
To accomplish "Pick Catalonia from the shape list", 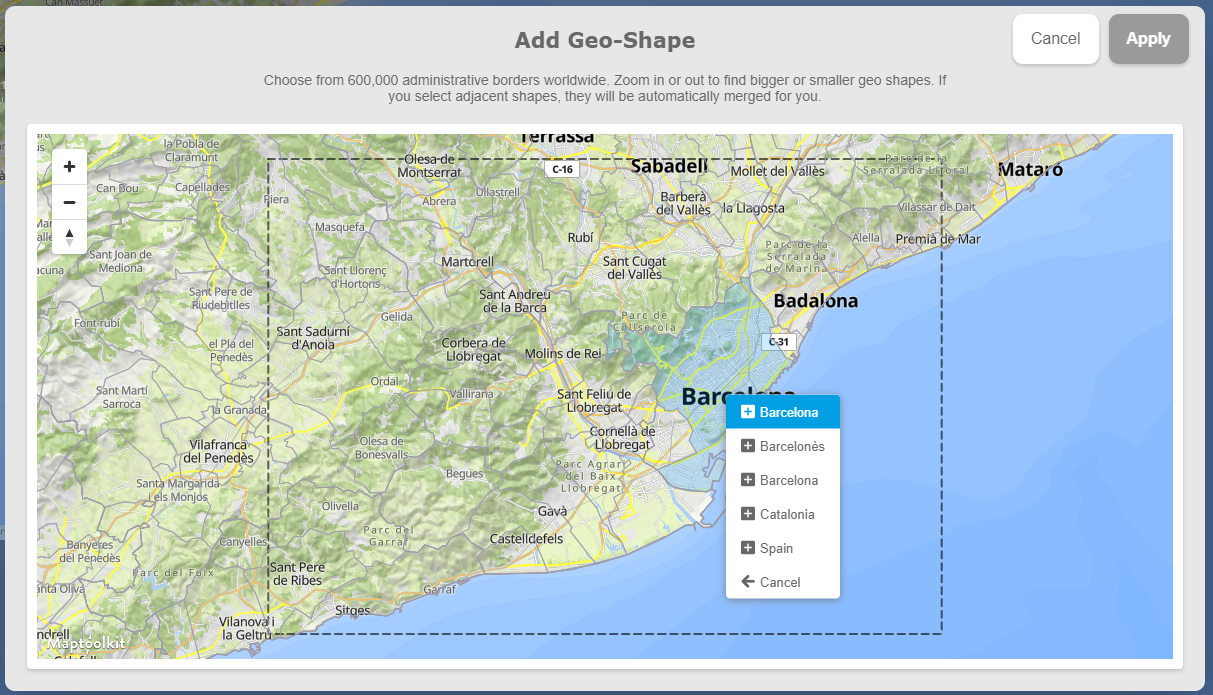I will [783, 514].
